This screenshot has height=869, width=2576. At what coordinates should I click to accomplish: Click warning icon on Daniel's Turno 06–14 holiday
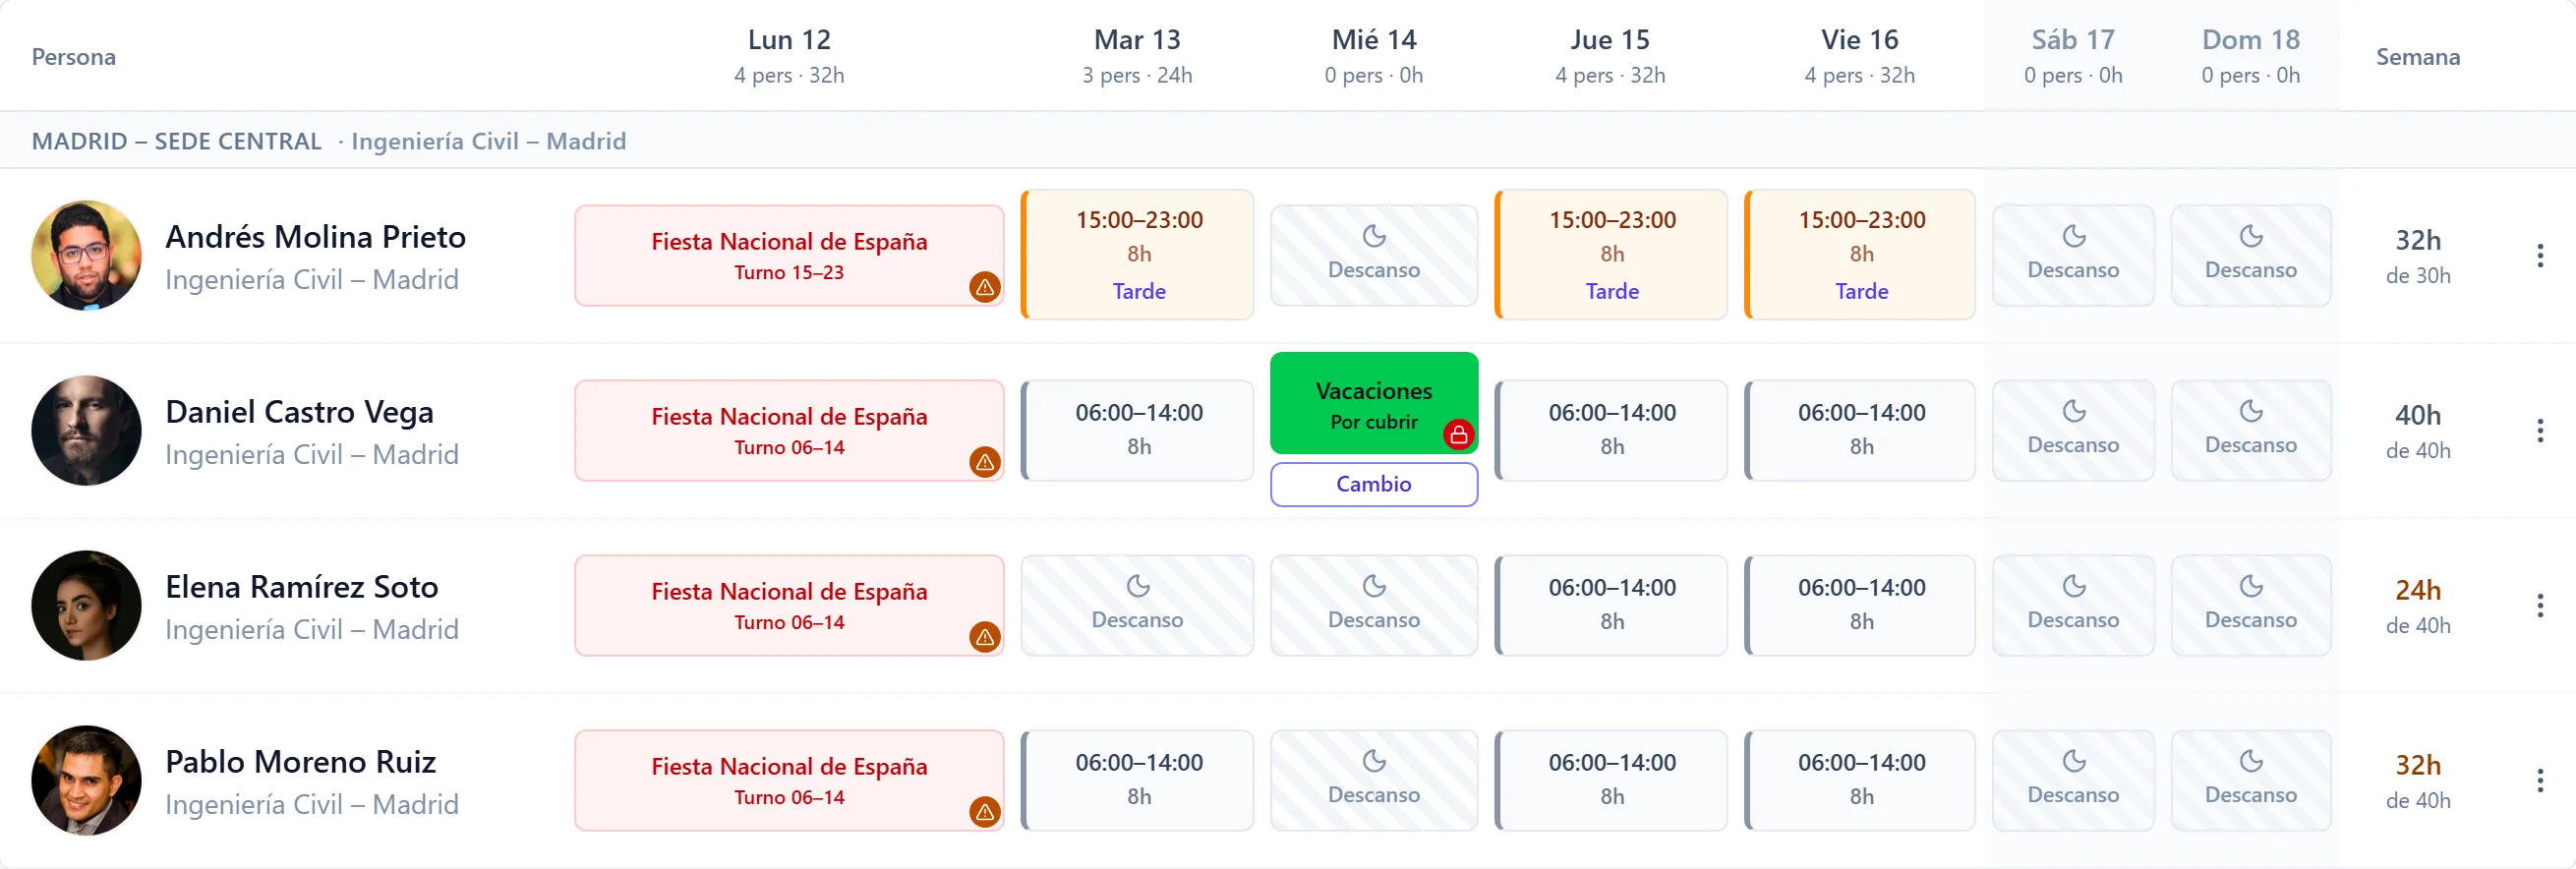[984, 462]
